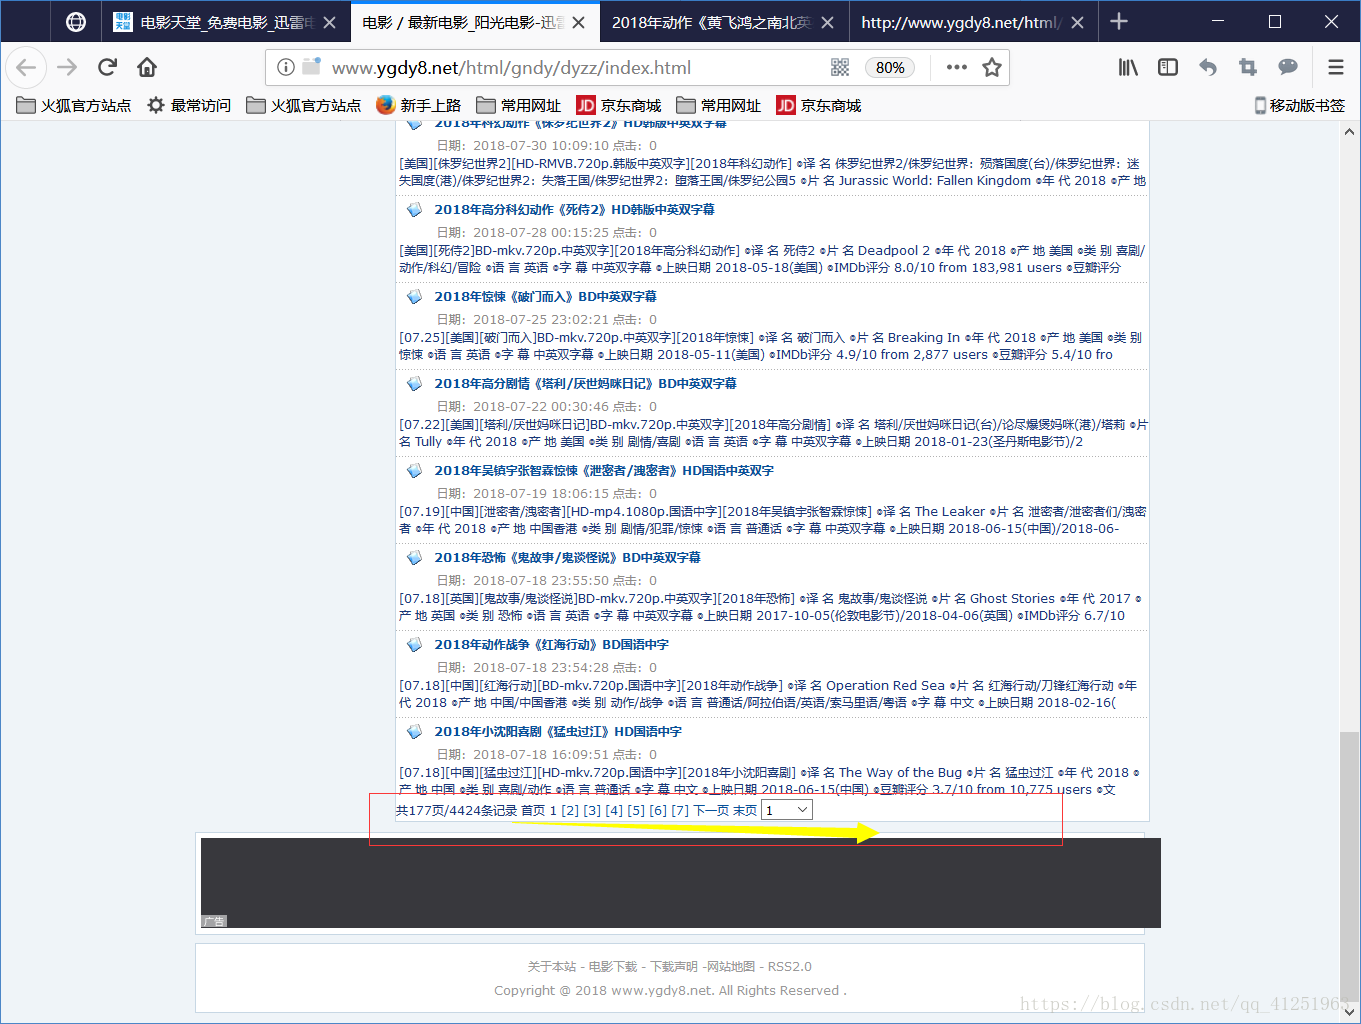Open the 《鬼故事/鬼谈怪说》 BD中英双字幕 link
The height and width of the screenshot is (1024, 1361).
(567, 557)
